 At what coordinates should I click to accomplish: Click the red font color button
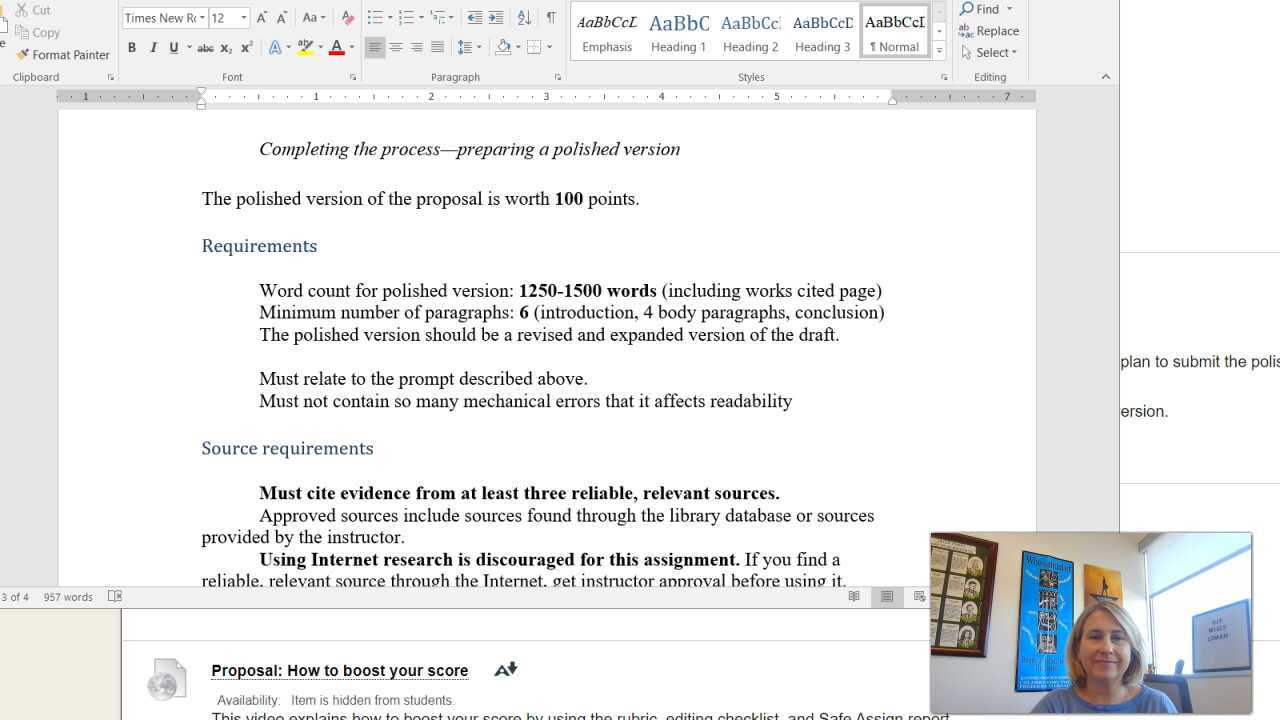(x=336, y=48)
